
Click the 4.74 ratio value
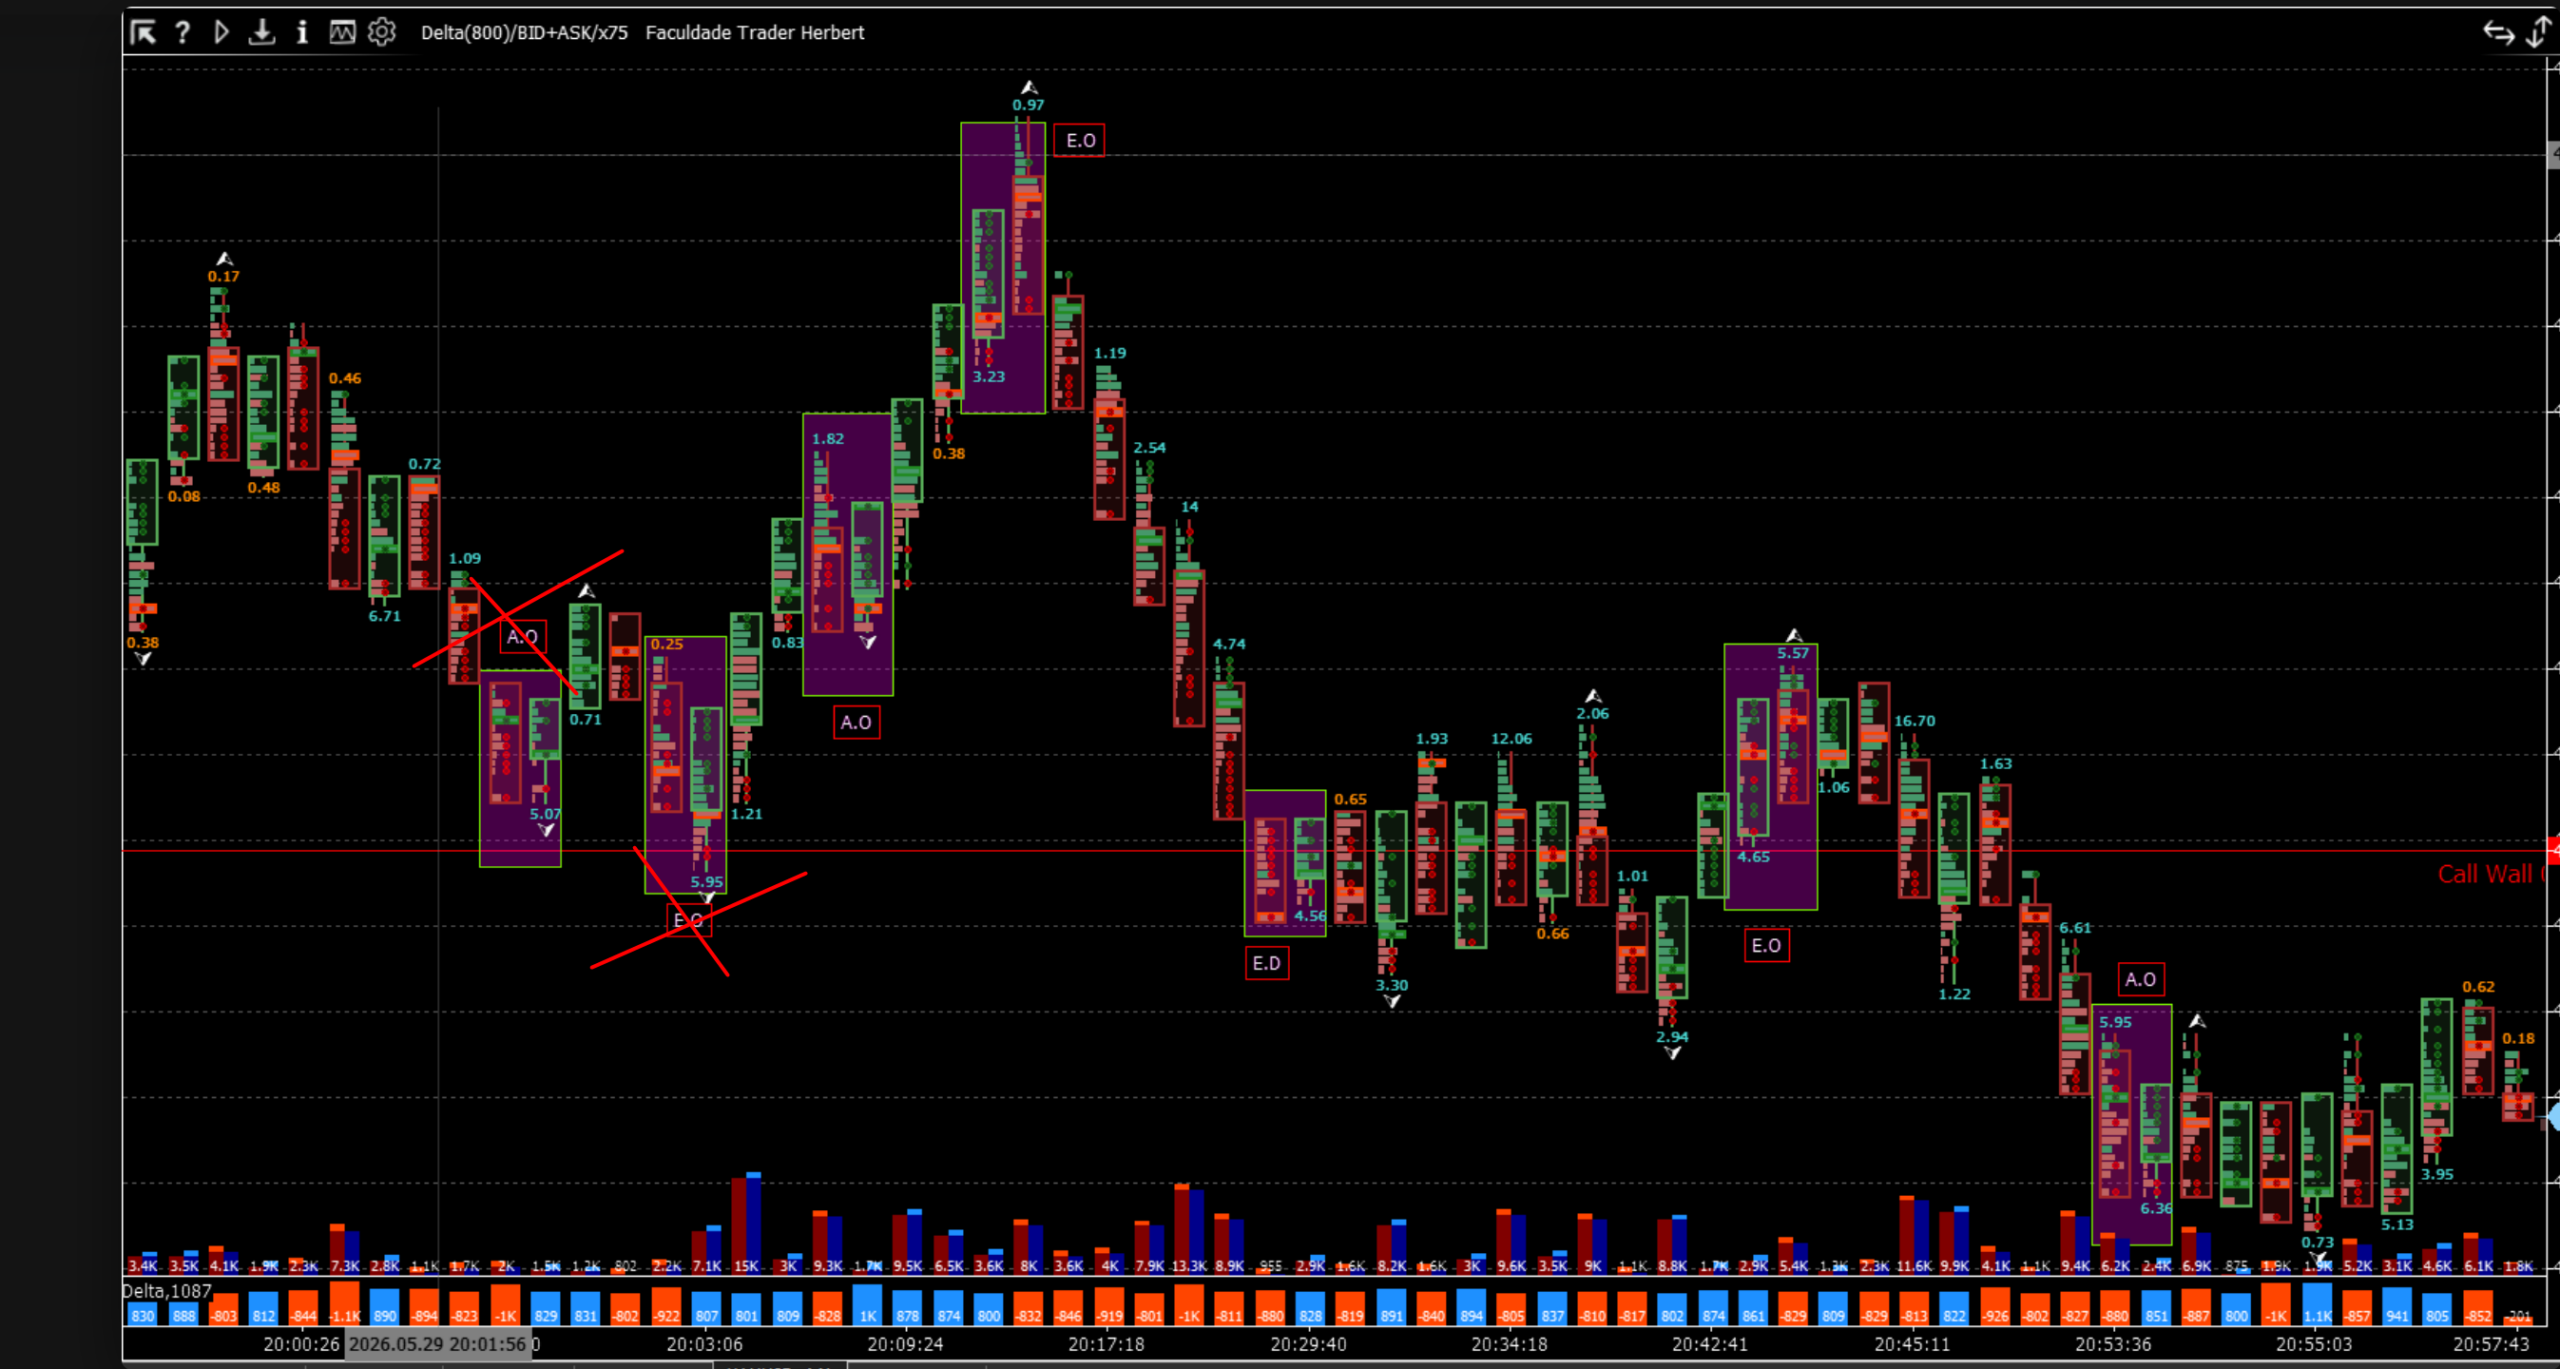[x=1229, y=643]
